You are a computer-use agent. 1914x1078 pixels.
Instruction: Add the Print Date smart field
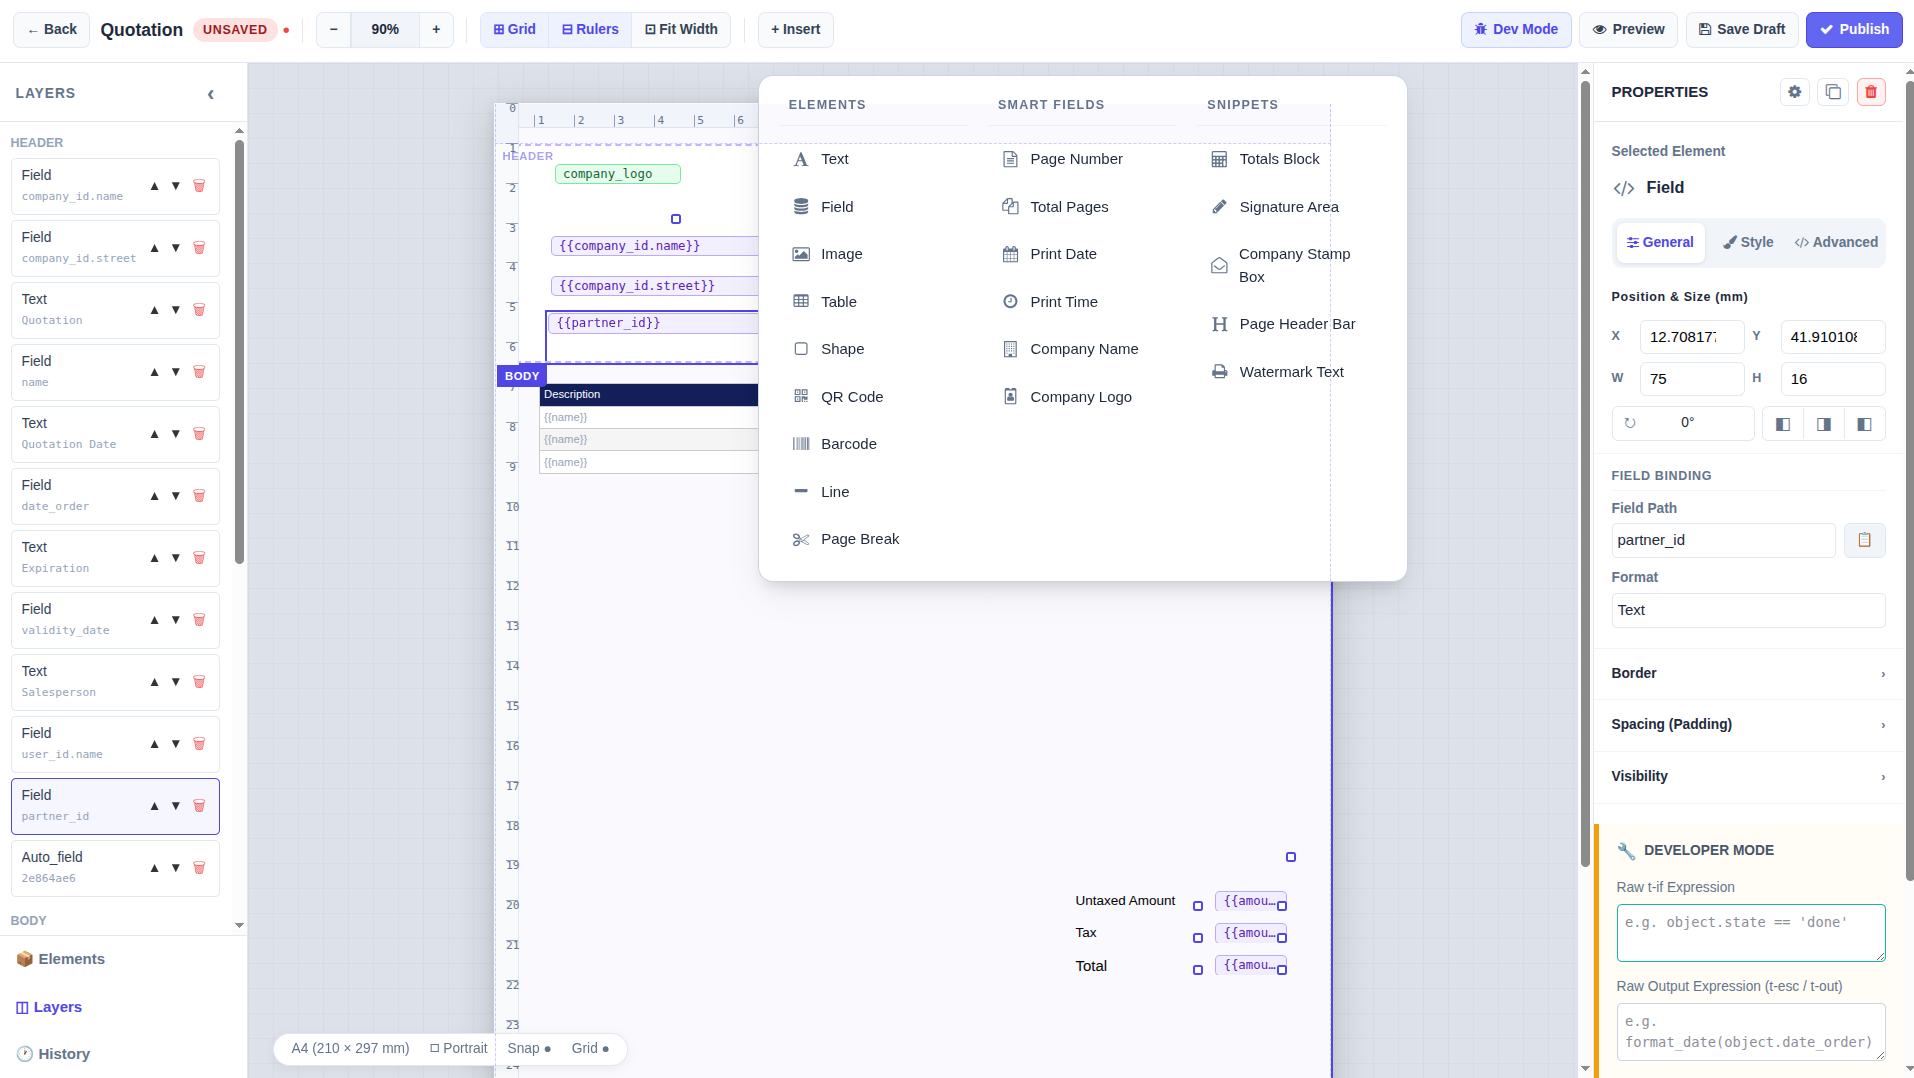click(1050, 254)
